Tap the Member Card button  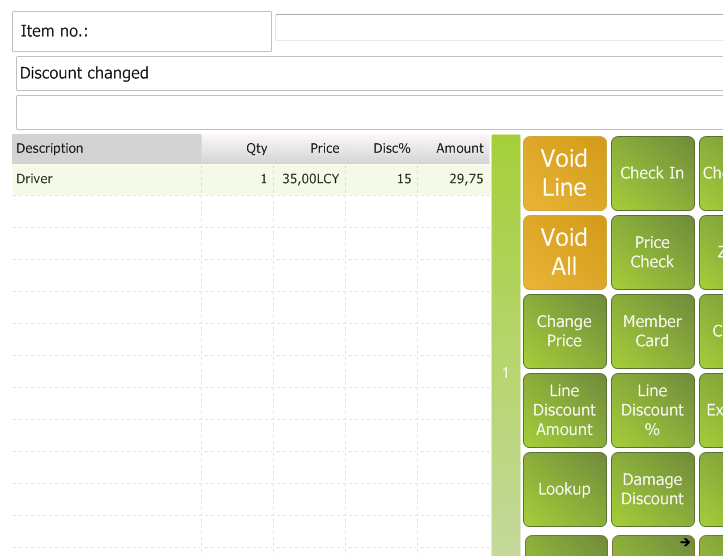pyautogui.click(x=652, y=331)
